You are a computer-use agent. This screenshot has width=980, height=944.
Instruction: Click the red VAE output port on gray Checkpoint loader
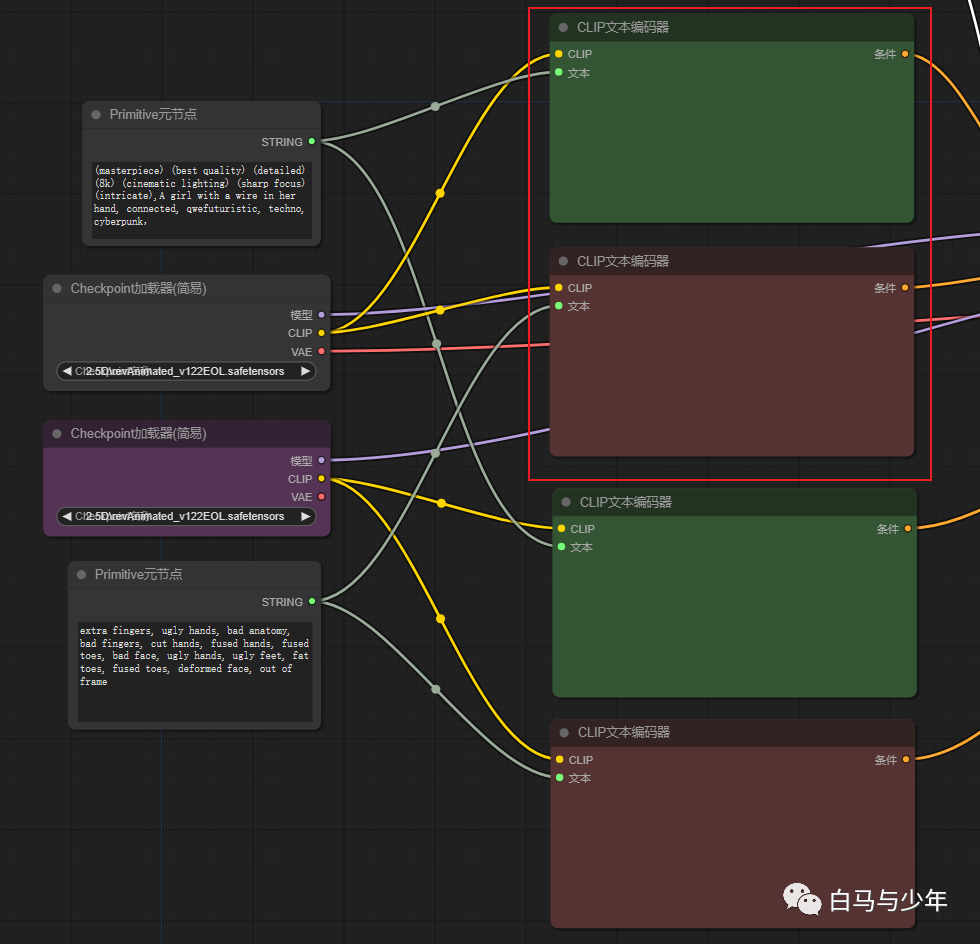point(321,352)
